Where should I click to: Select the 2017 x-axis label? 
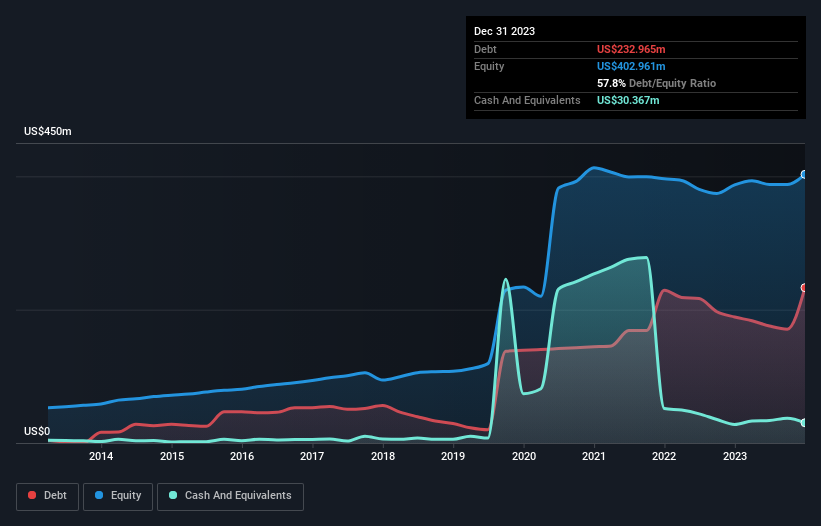coord(312,456)
